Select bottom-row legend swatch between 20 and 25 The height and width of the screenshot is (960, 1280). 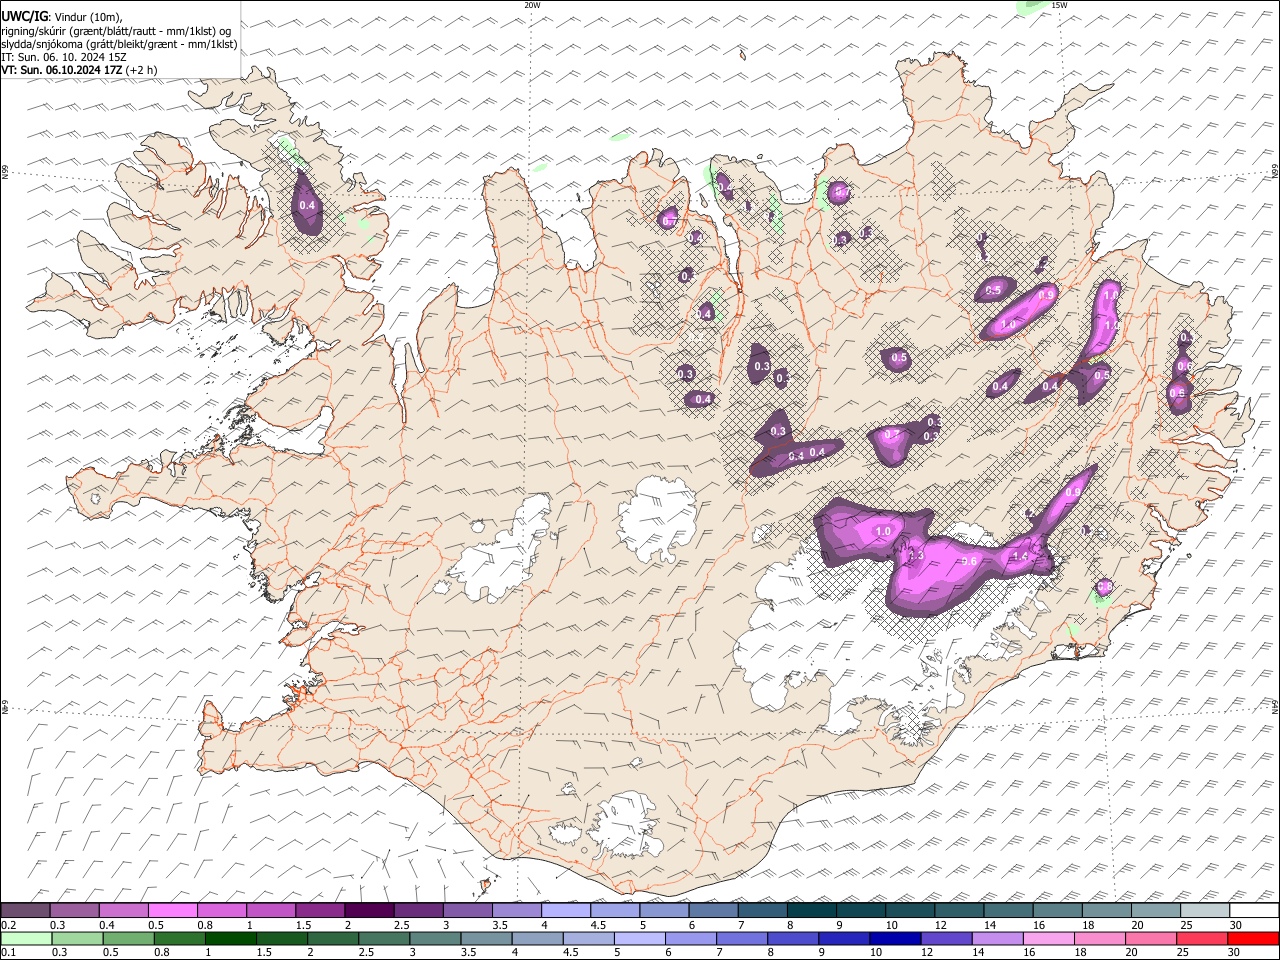pos(1151,939)
